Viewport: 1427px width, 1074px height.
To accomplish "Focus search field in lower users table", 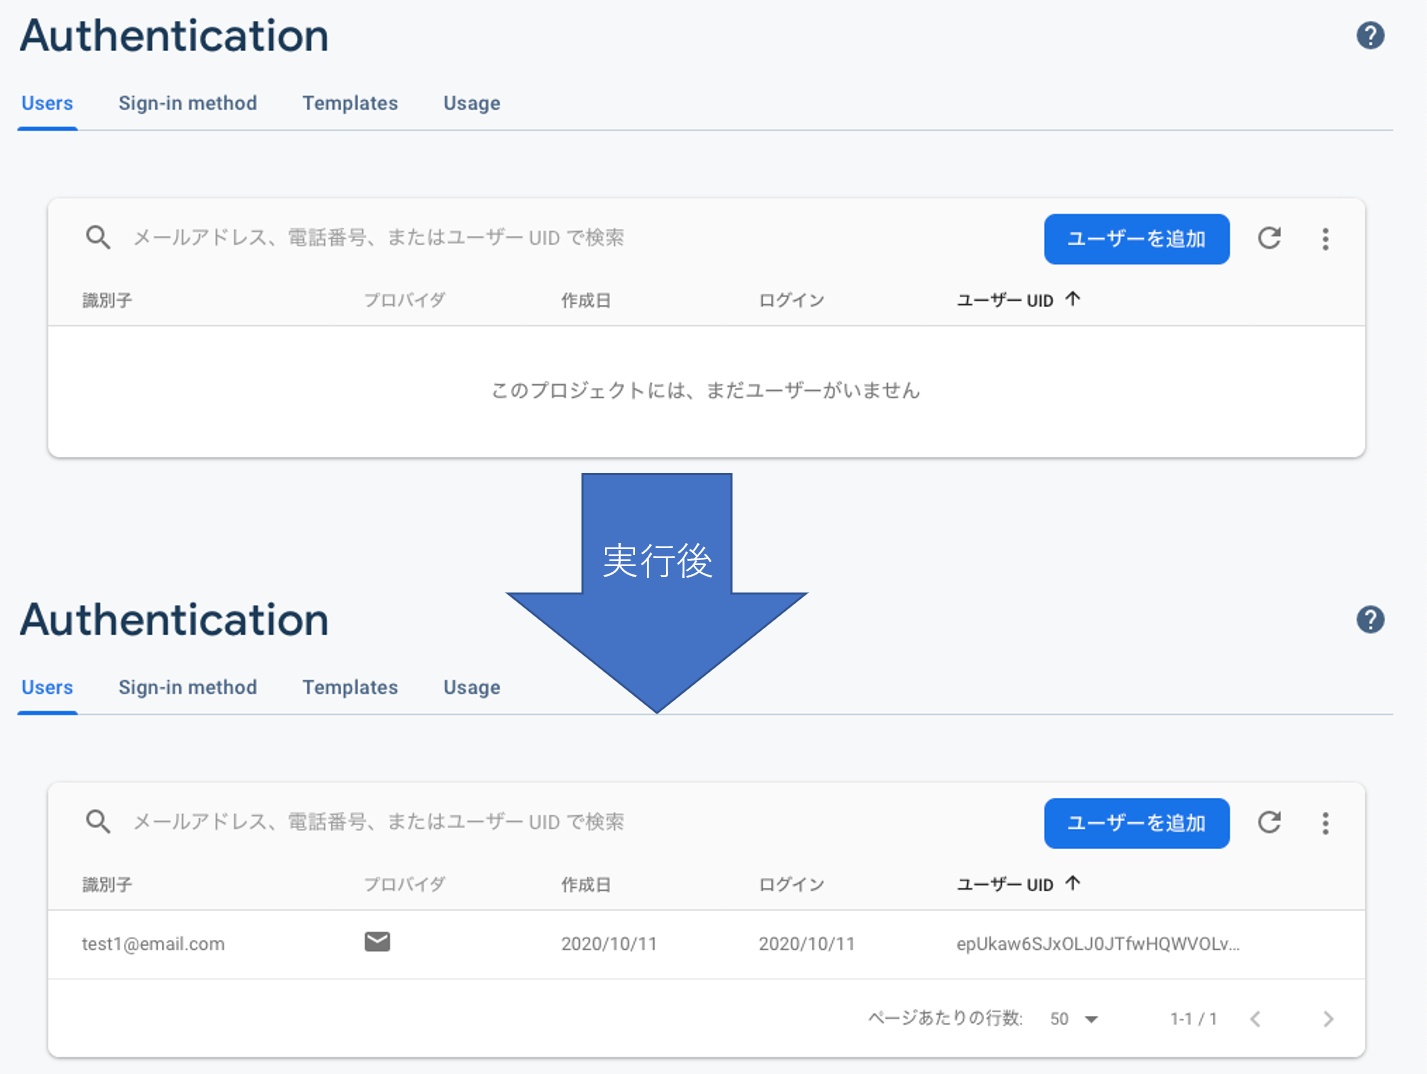I will point(379,821).
